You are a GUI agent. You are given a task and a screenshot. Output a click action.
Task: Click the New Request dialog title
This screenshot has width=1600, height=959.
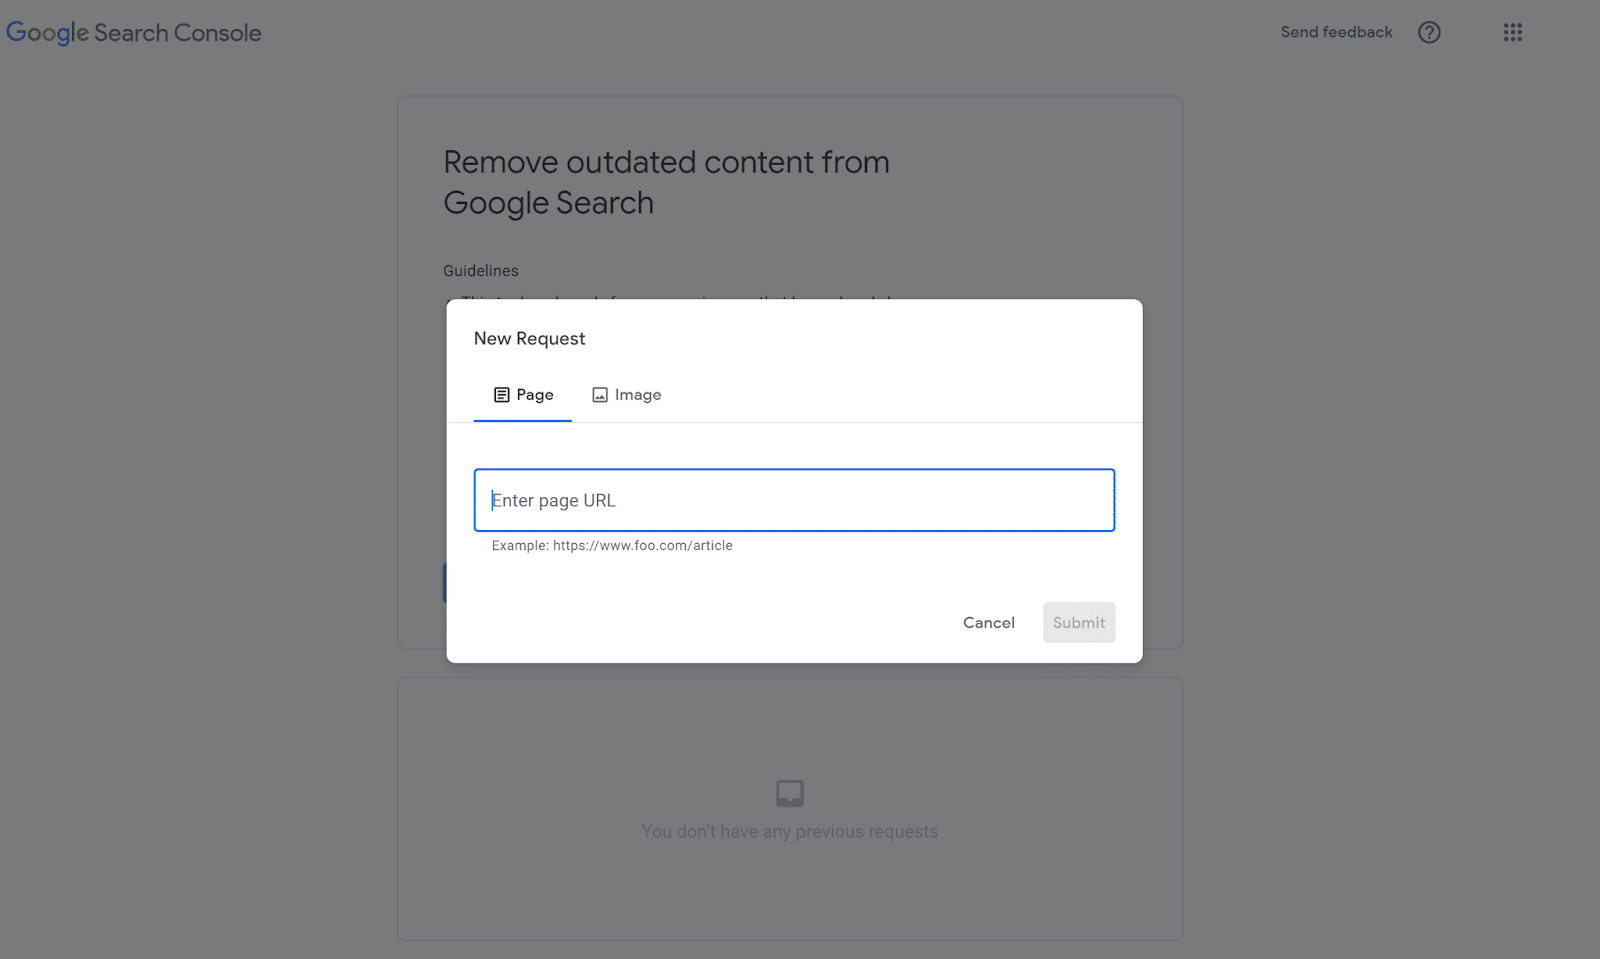[529, 338]
